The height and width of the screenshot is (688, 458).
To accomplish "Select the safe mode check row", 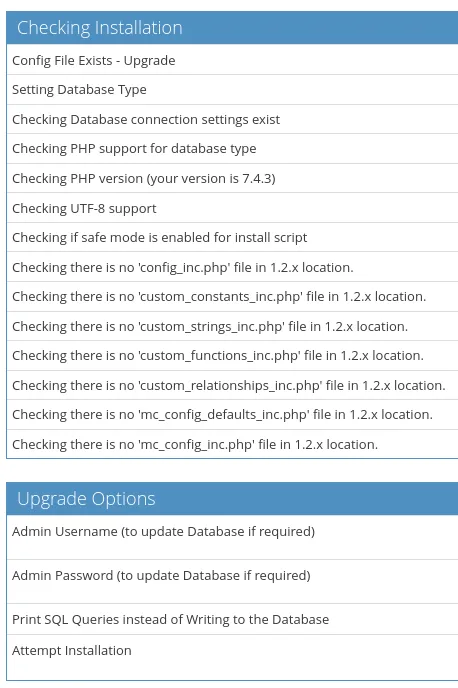I will tap(232, 237).
